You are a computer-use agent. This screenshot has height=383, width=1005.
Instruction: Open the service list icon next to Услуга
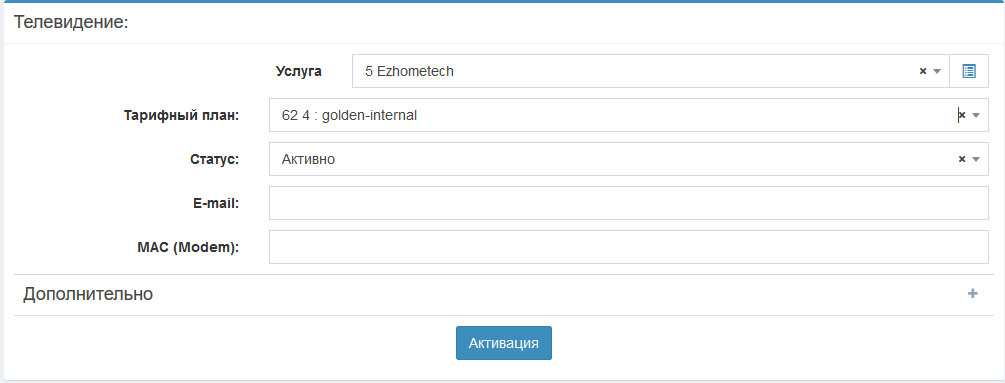tap(969, 71)
